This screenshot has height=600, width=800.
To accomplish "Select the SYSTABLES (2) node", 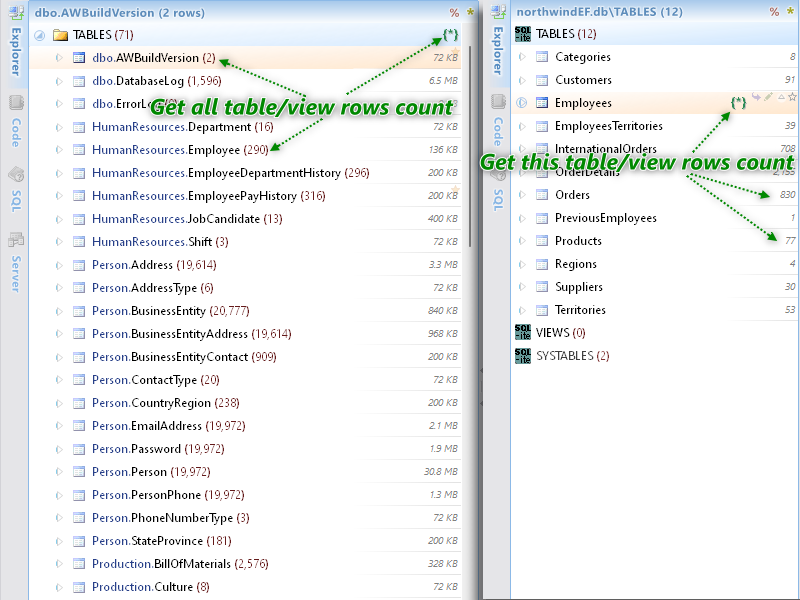I will [655, 356].
